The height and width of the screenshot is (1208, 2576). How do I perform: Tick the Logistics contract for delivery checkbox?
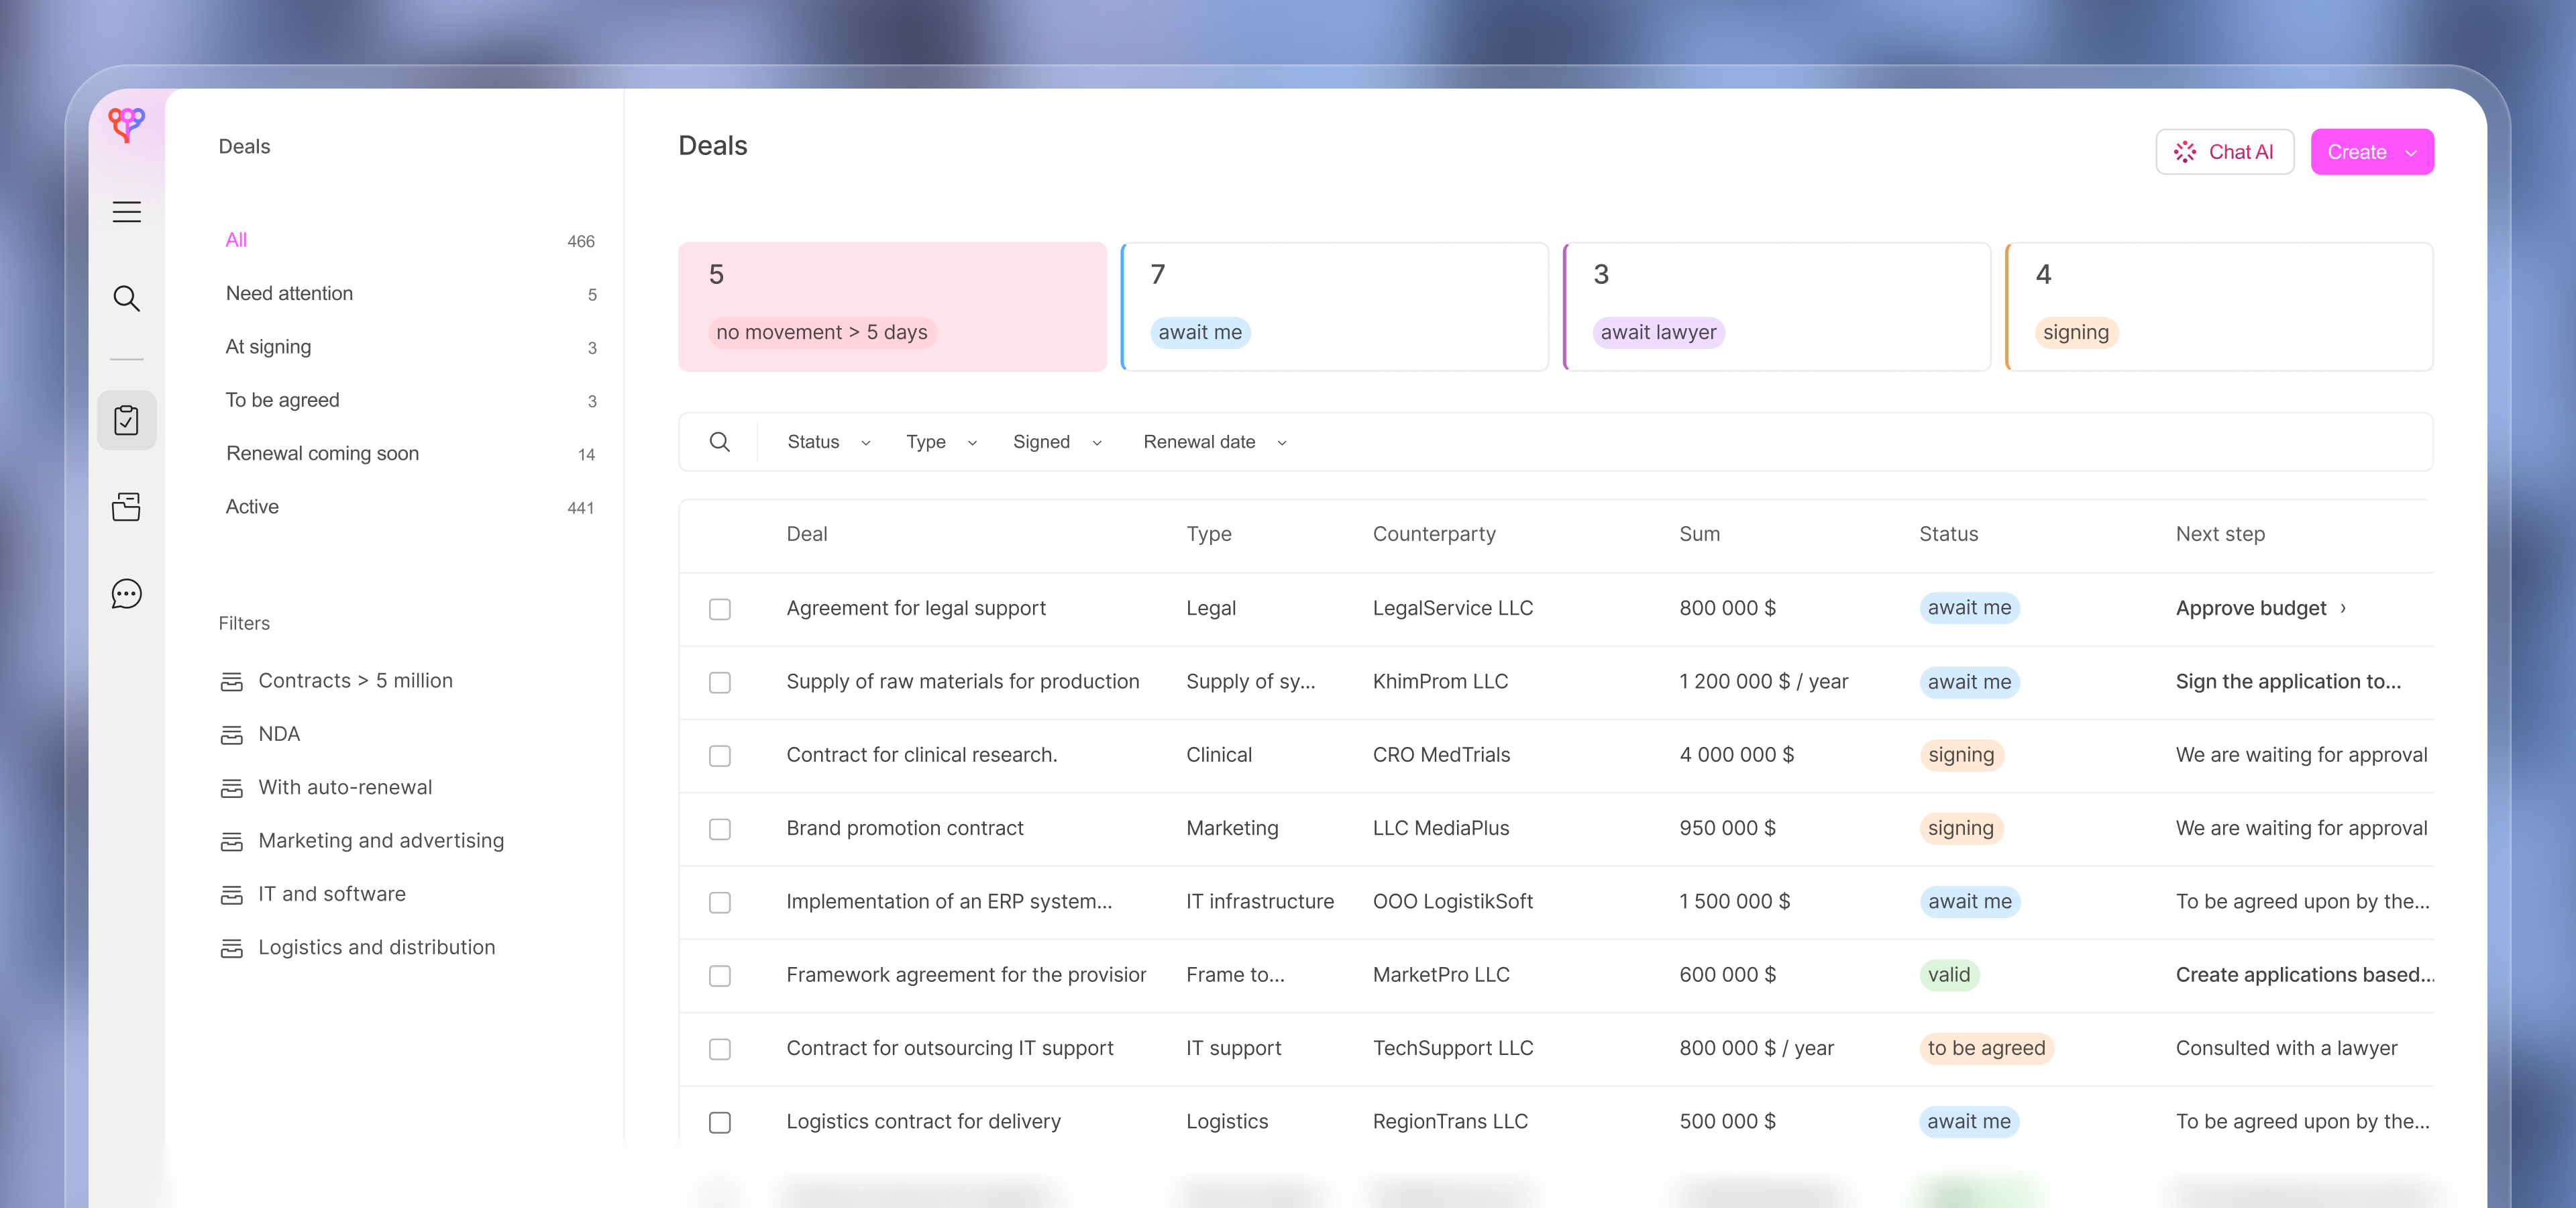720,1122
